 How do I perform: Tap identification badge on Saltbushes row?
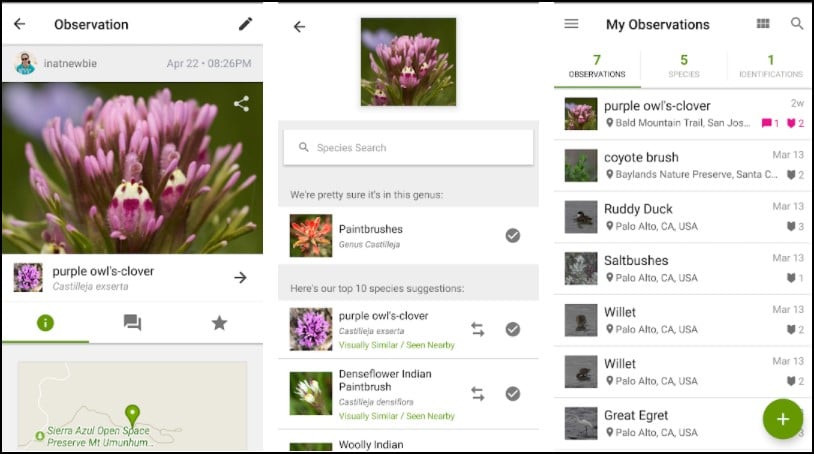(791, 278)
